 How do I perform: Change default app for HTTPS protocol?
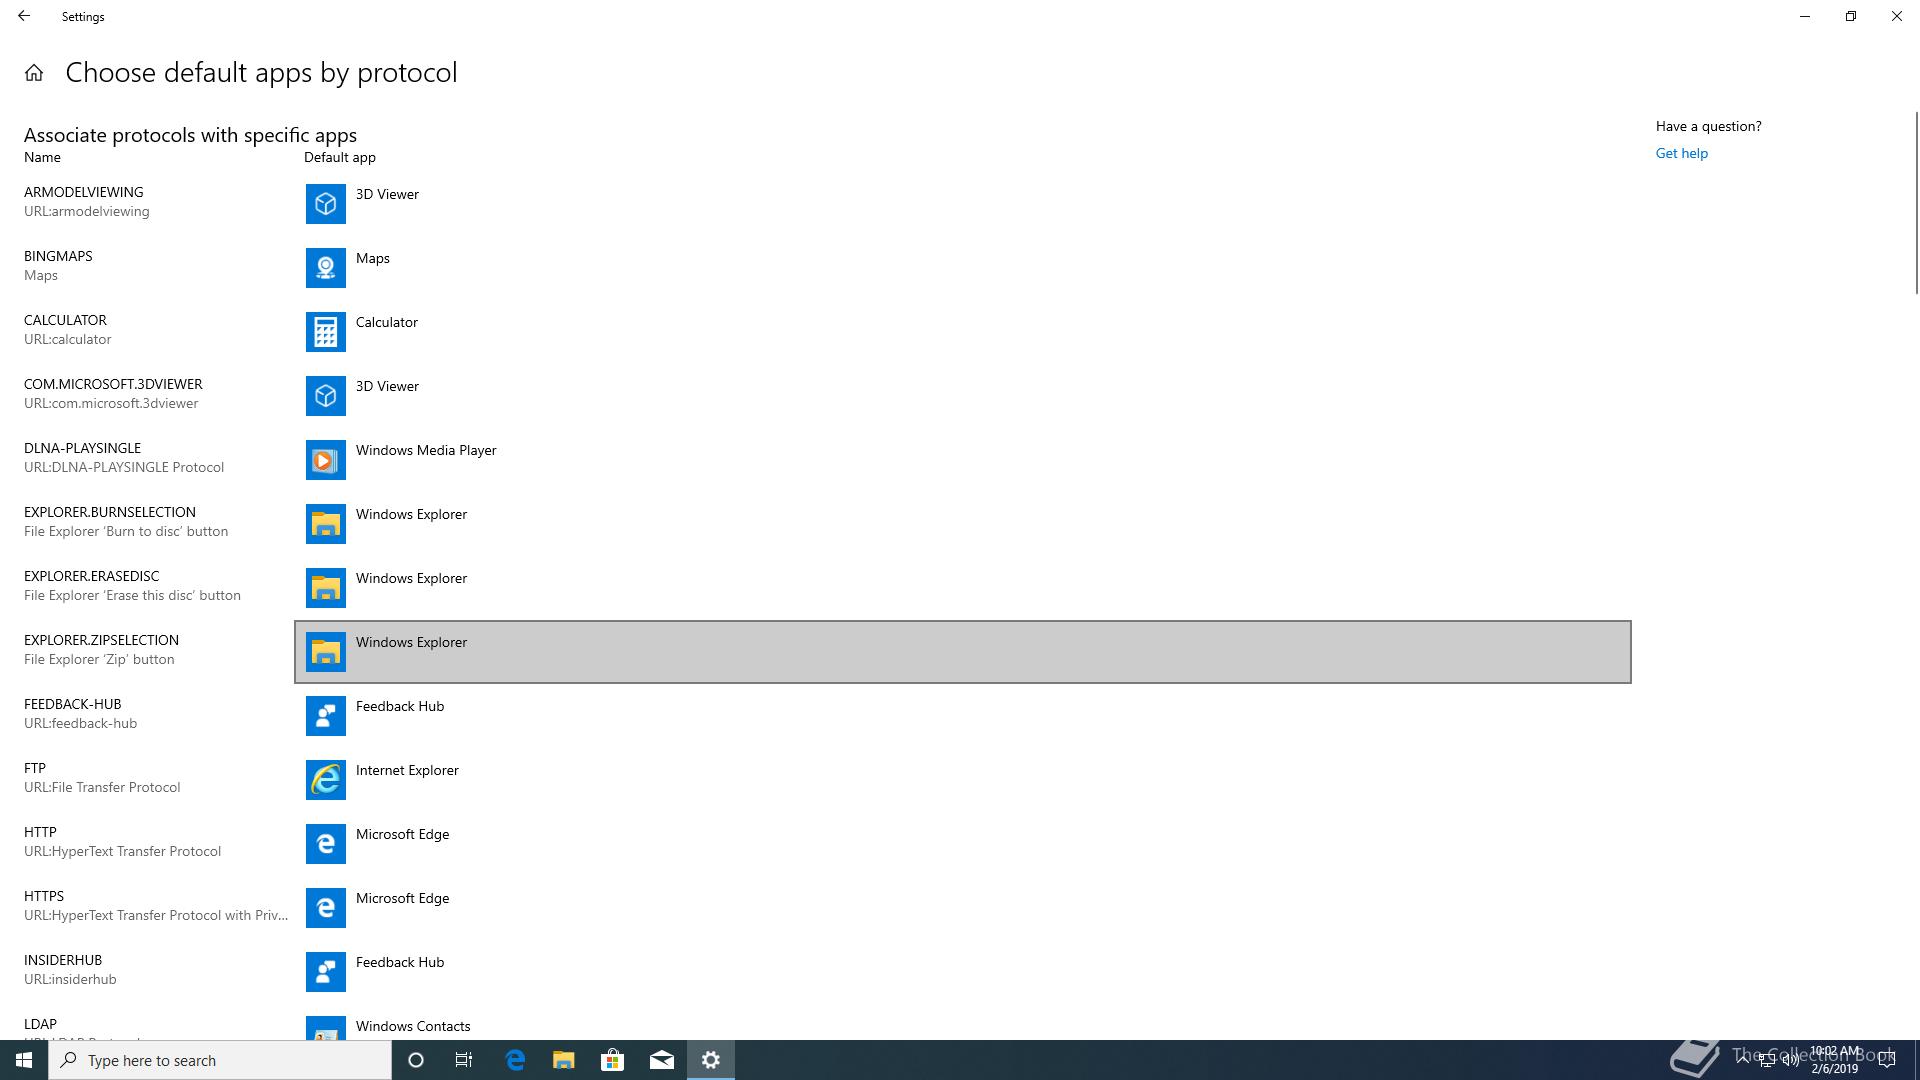coord(402,898)
